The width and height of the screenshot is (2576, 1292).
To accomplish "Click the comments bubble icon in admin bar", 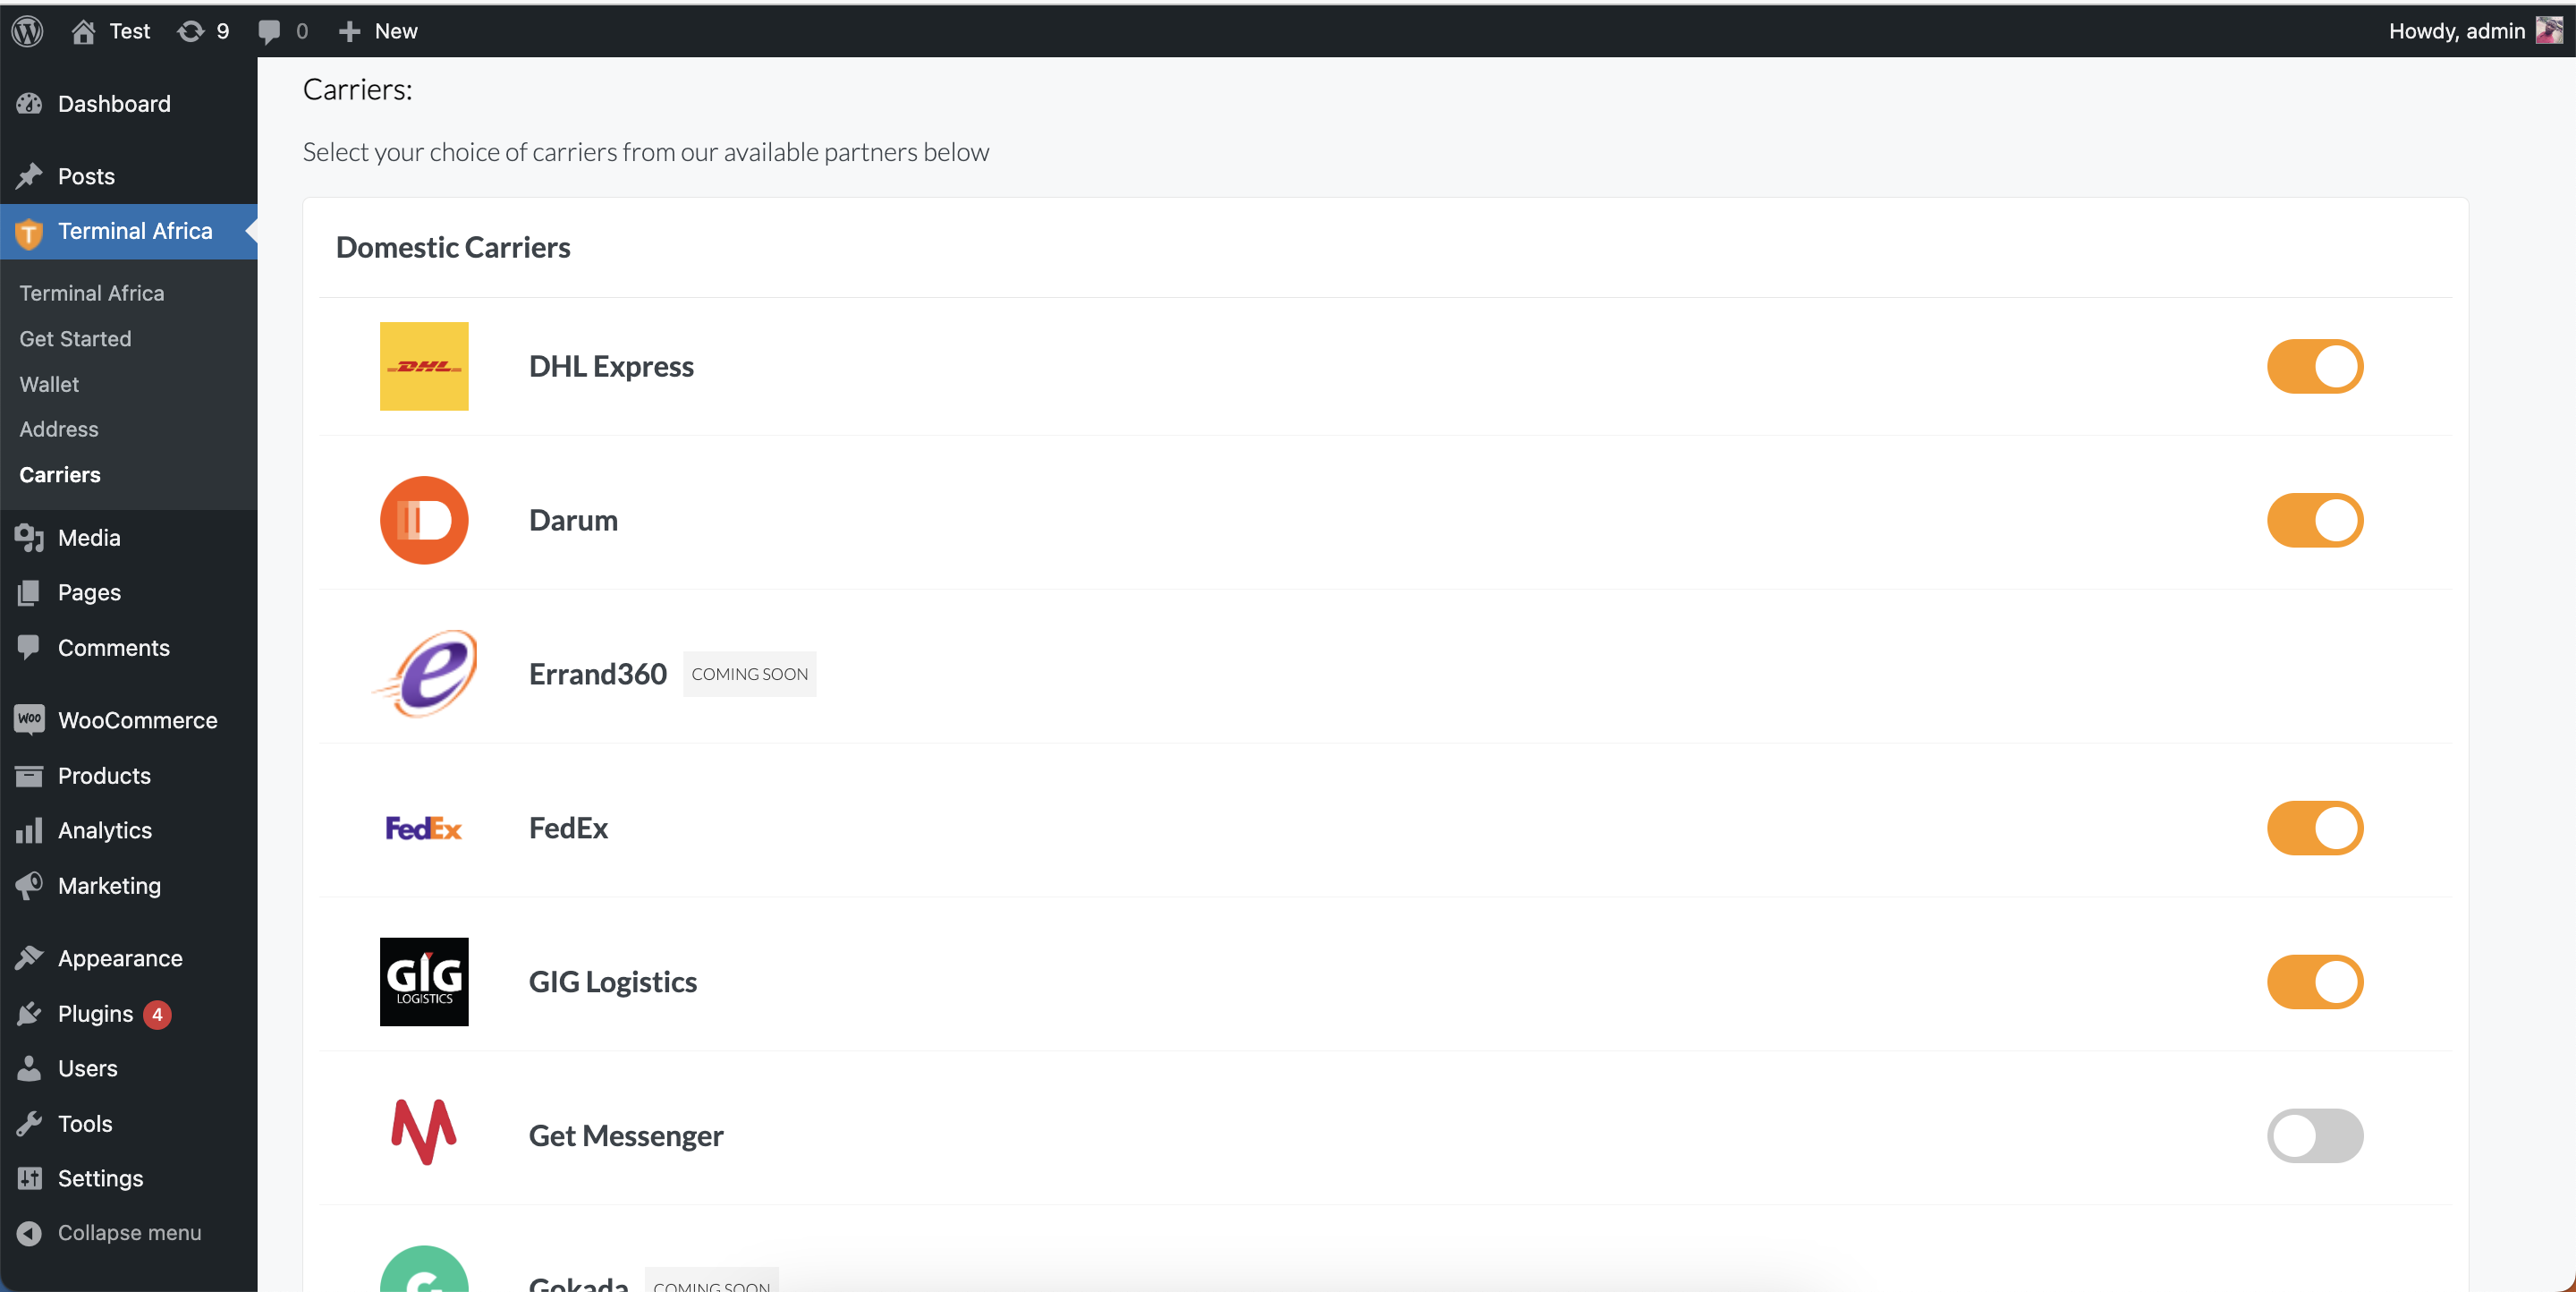I will (x=270, y=31).
